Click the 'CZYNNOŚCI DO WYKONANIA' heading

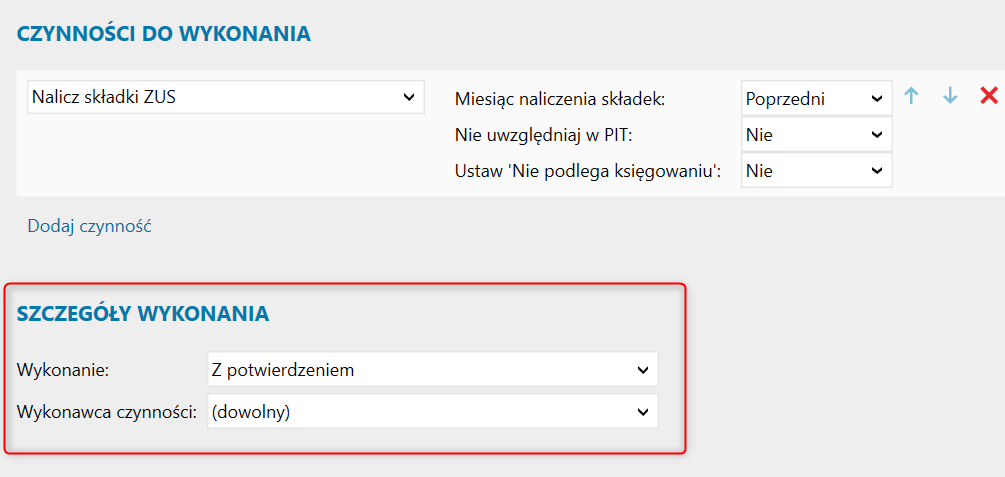pos(164,34)
